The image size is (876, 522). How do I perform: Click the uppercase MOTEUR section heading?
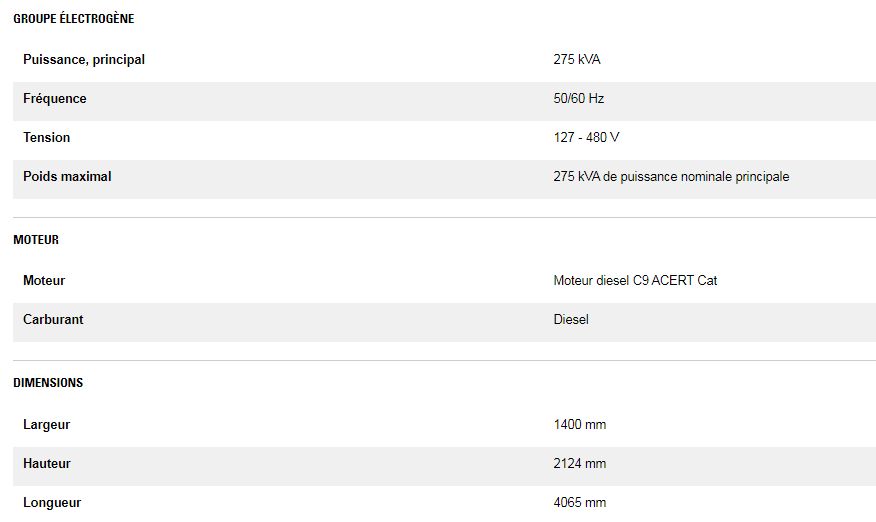(x=36, y=240)
